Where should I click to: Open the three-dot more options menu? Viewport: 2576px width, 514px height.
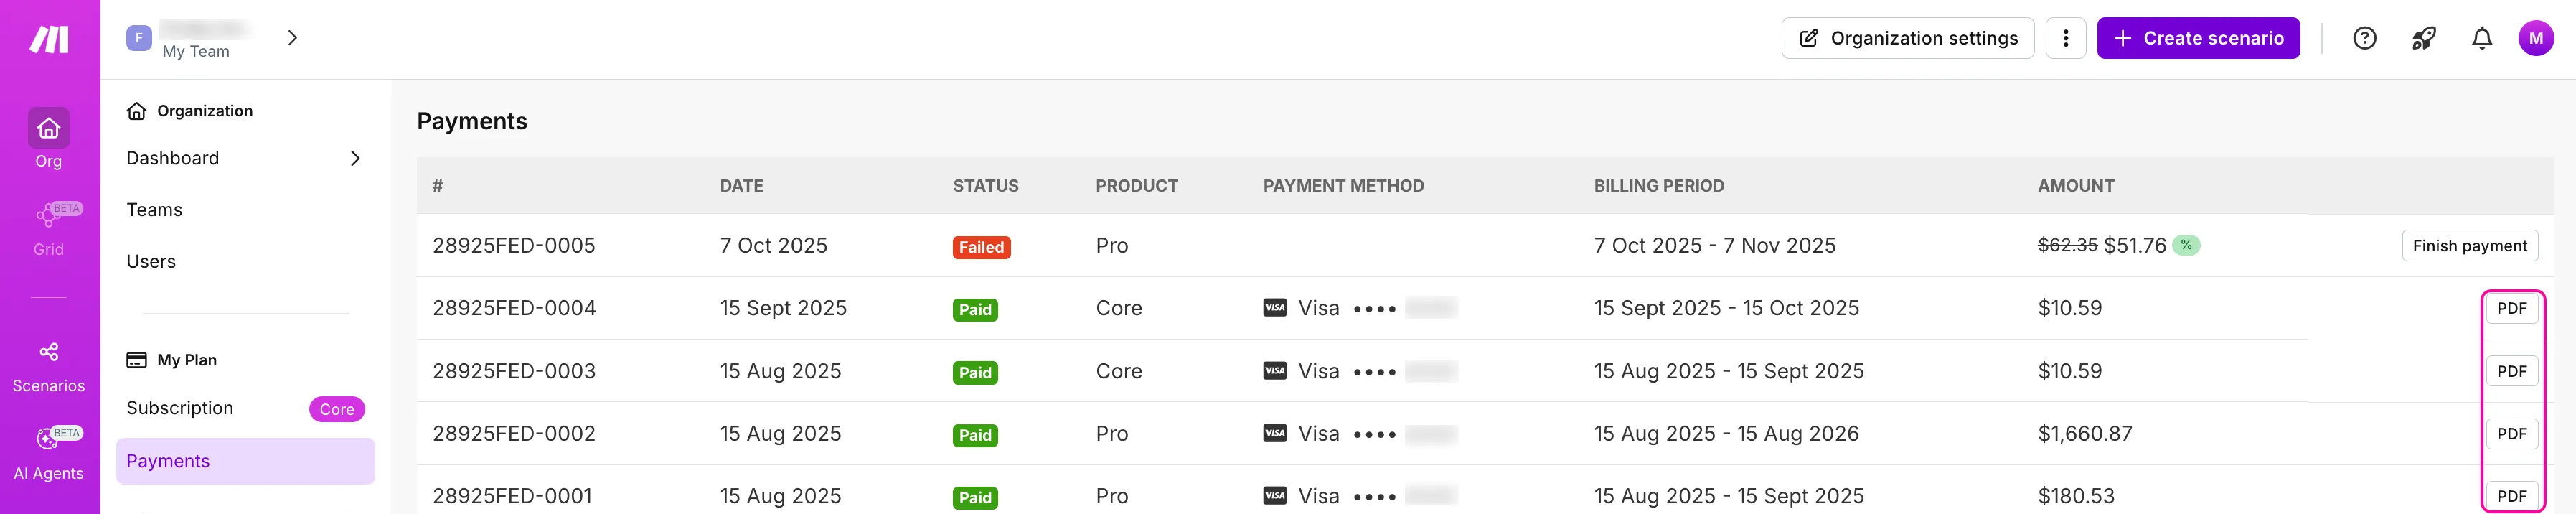(2065, 38)
